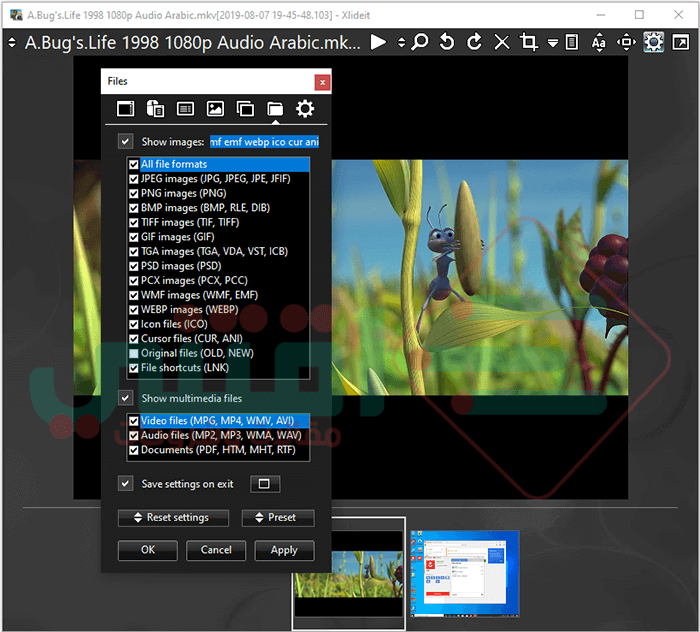Screen dimensions: 700x632
Task: Switch to the overlapping windows tab
Action: pyautogui.click(x=245, y=109)
